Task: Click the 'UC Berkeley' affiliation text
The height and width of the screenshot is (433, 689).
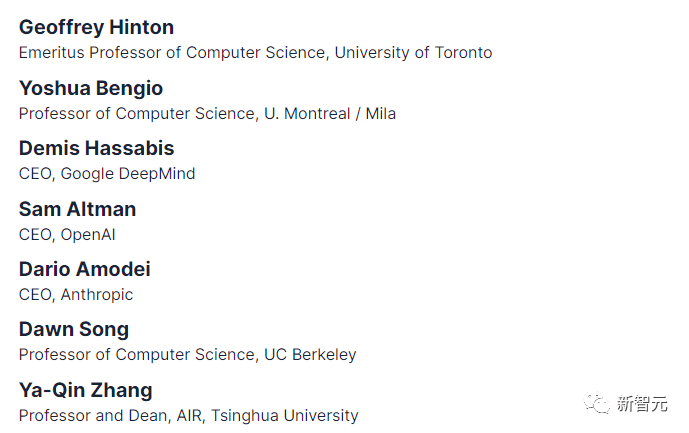Action: click(310, 355)
